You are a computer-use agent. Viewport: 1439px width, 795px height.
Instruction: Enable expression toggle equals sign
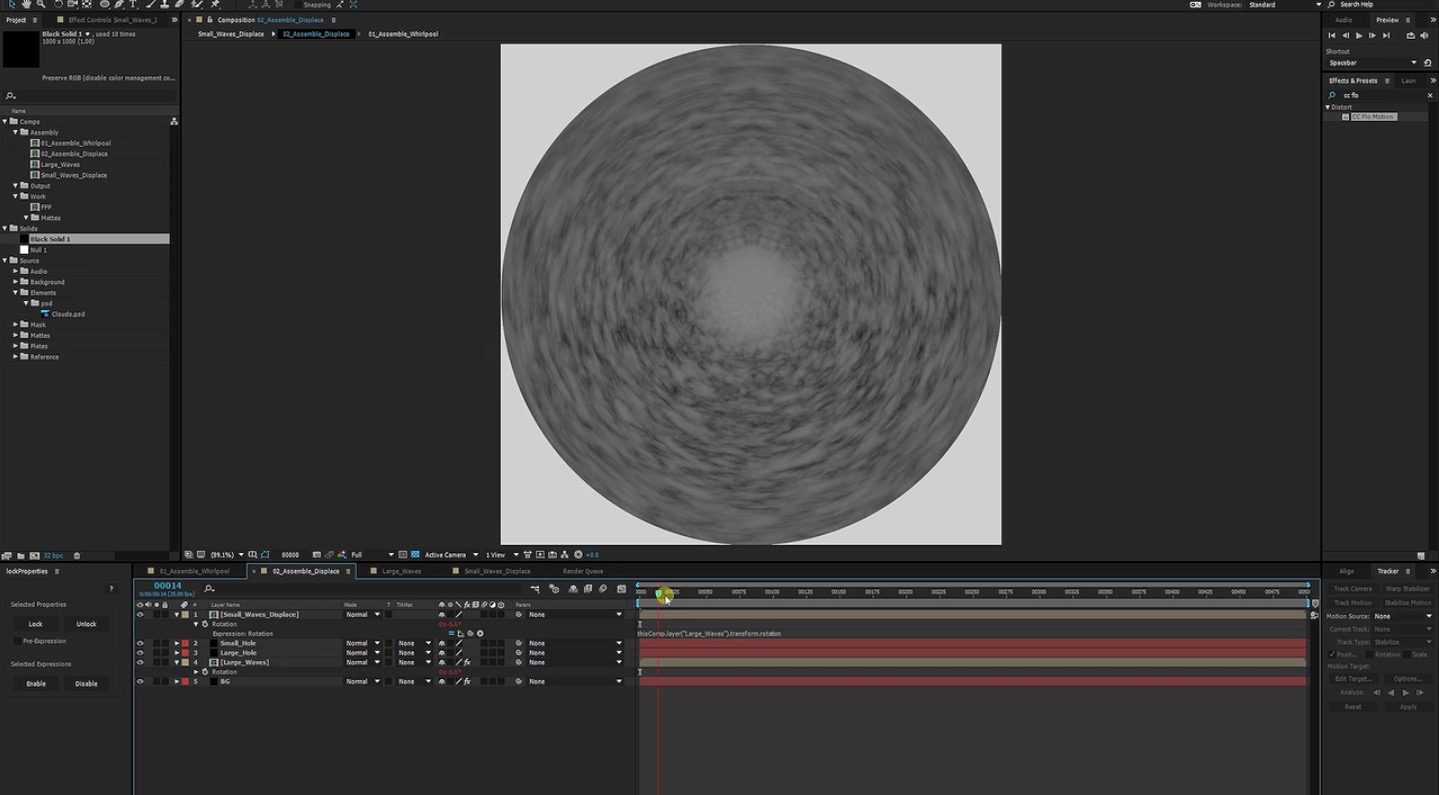451,633
